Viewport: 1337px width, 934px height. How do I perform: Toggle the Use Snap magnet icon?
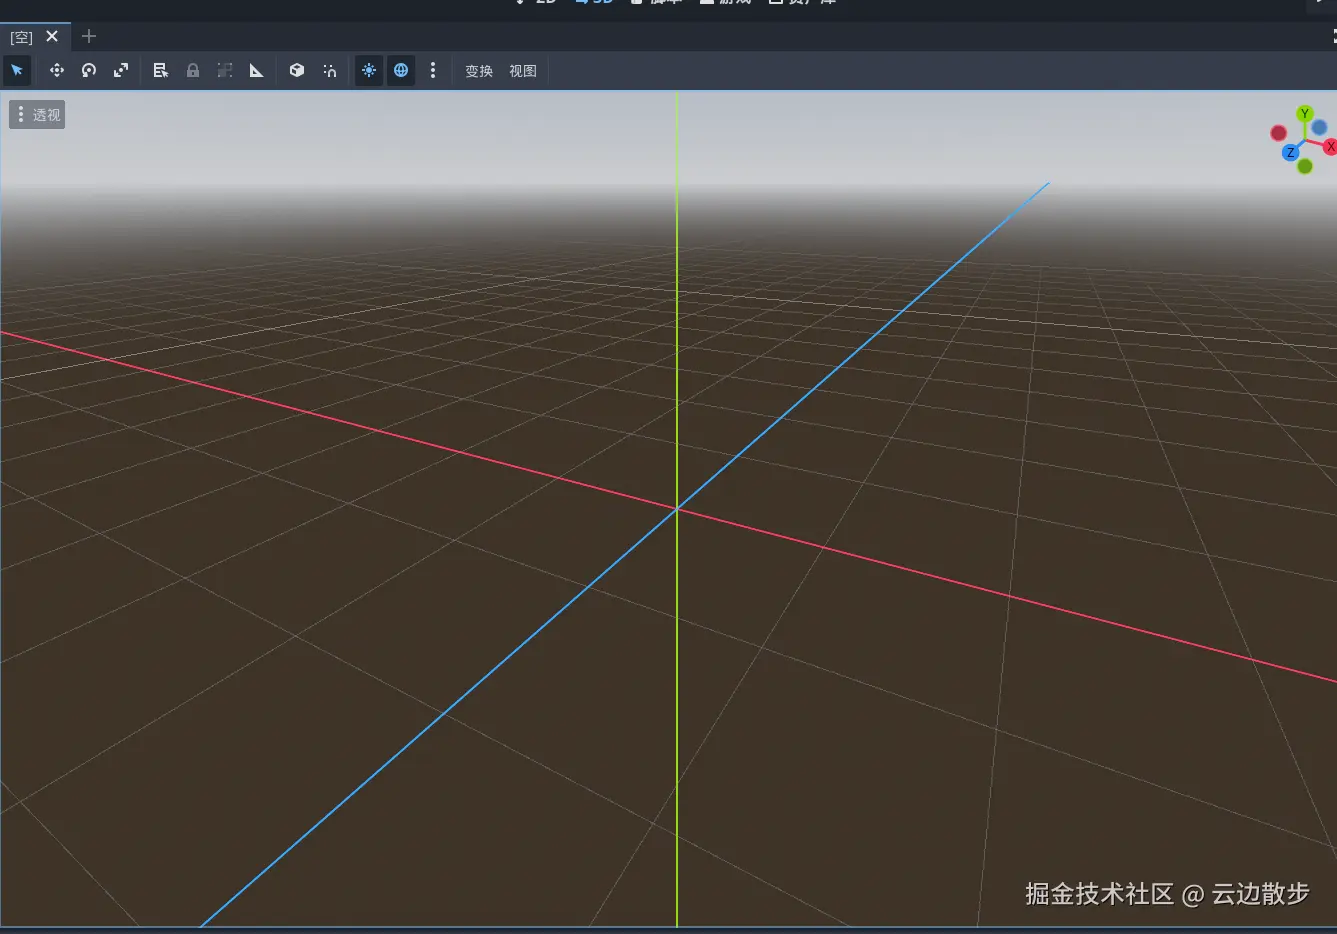click(x=329, y=71)
